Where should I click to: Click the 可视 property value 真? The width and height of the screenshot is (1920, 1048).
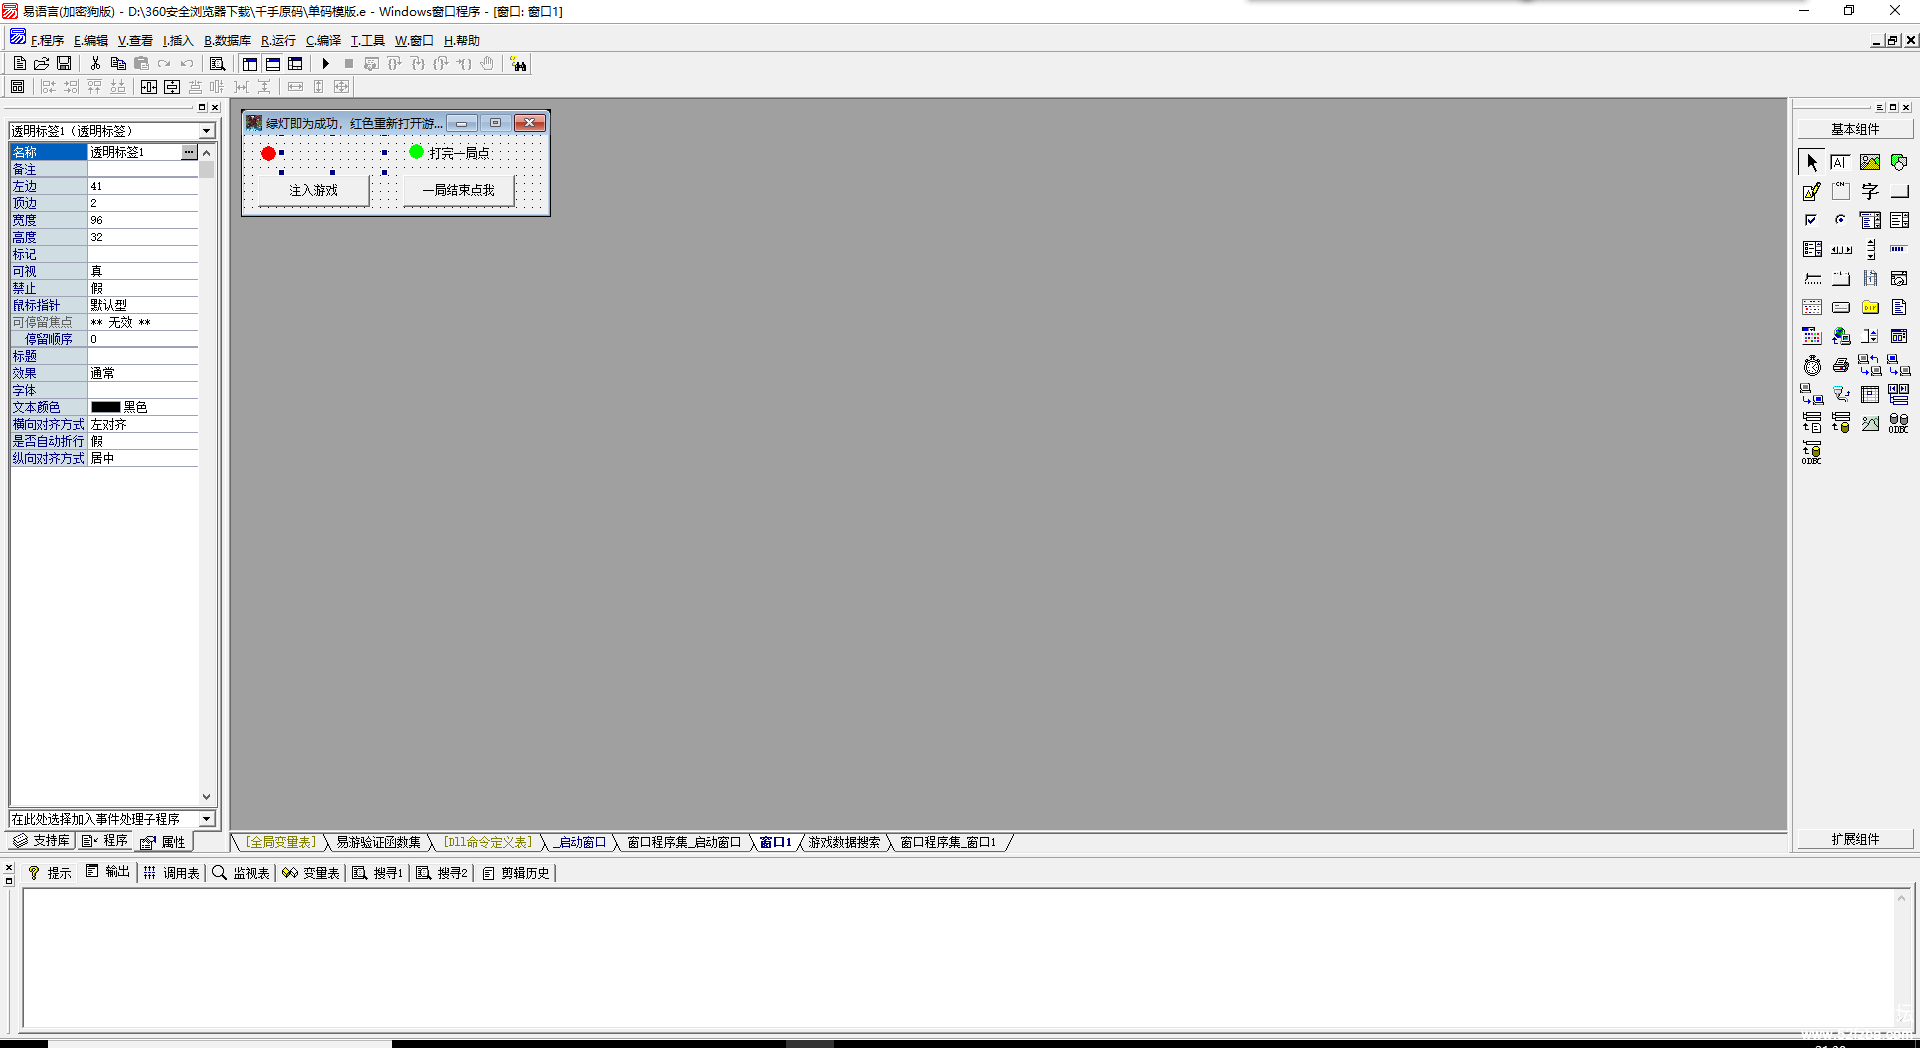pyautogui.click(x=142, y=271)
